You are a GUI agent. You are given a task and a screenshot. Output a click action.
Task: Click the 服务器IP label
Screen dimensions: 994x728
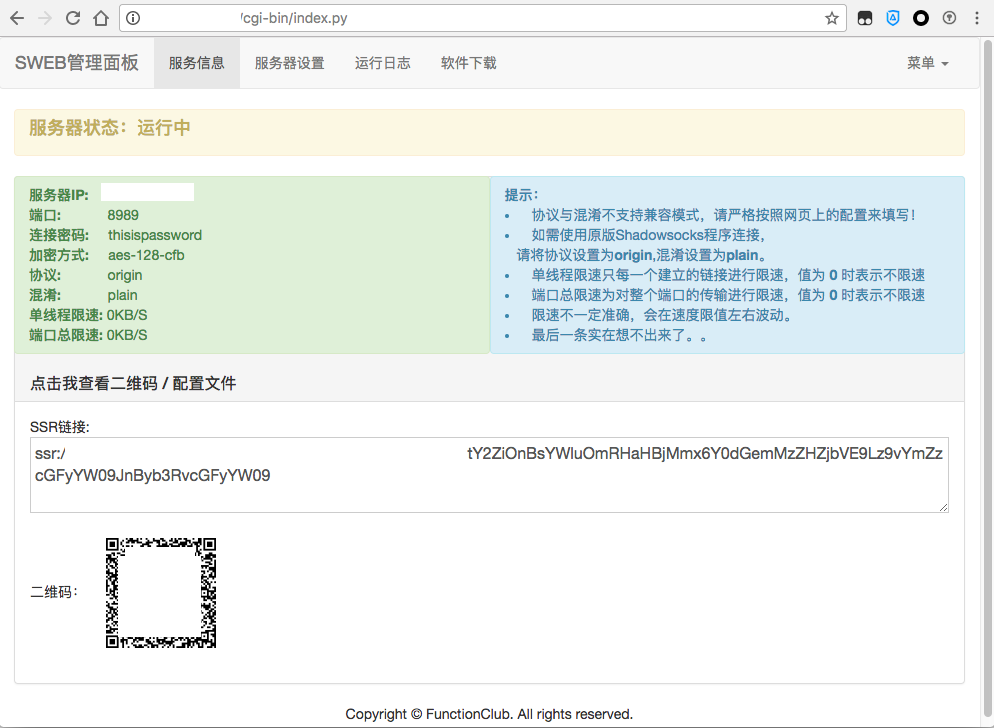tap(59, 195)
